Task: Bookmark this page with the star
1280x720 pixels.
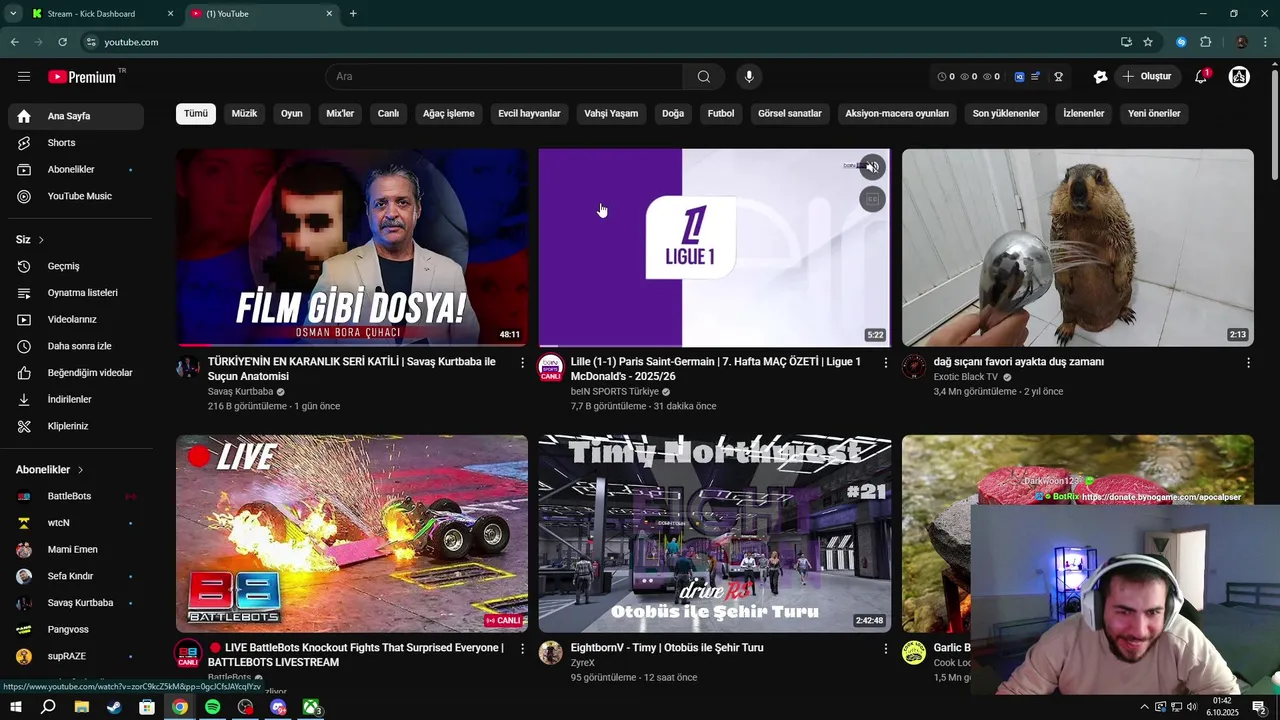Action: pyautogui.click(x=1148, y=42)
